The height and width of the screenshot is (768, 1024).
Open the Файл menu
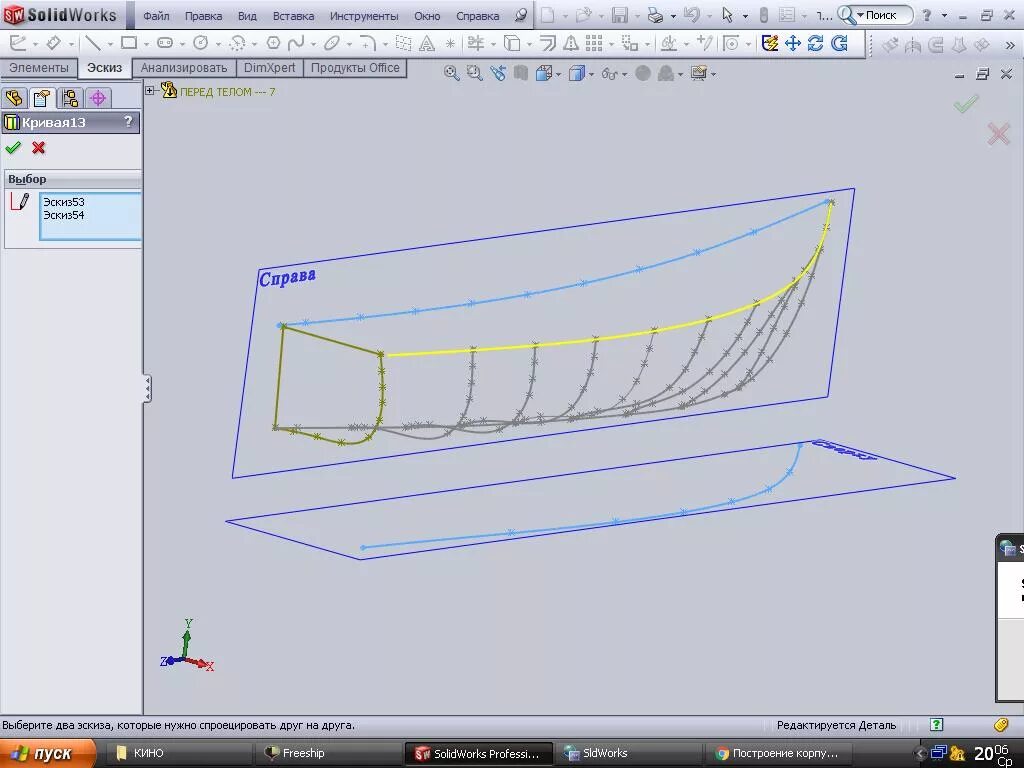[x=156, y=16]
